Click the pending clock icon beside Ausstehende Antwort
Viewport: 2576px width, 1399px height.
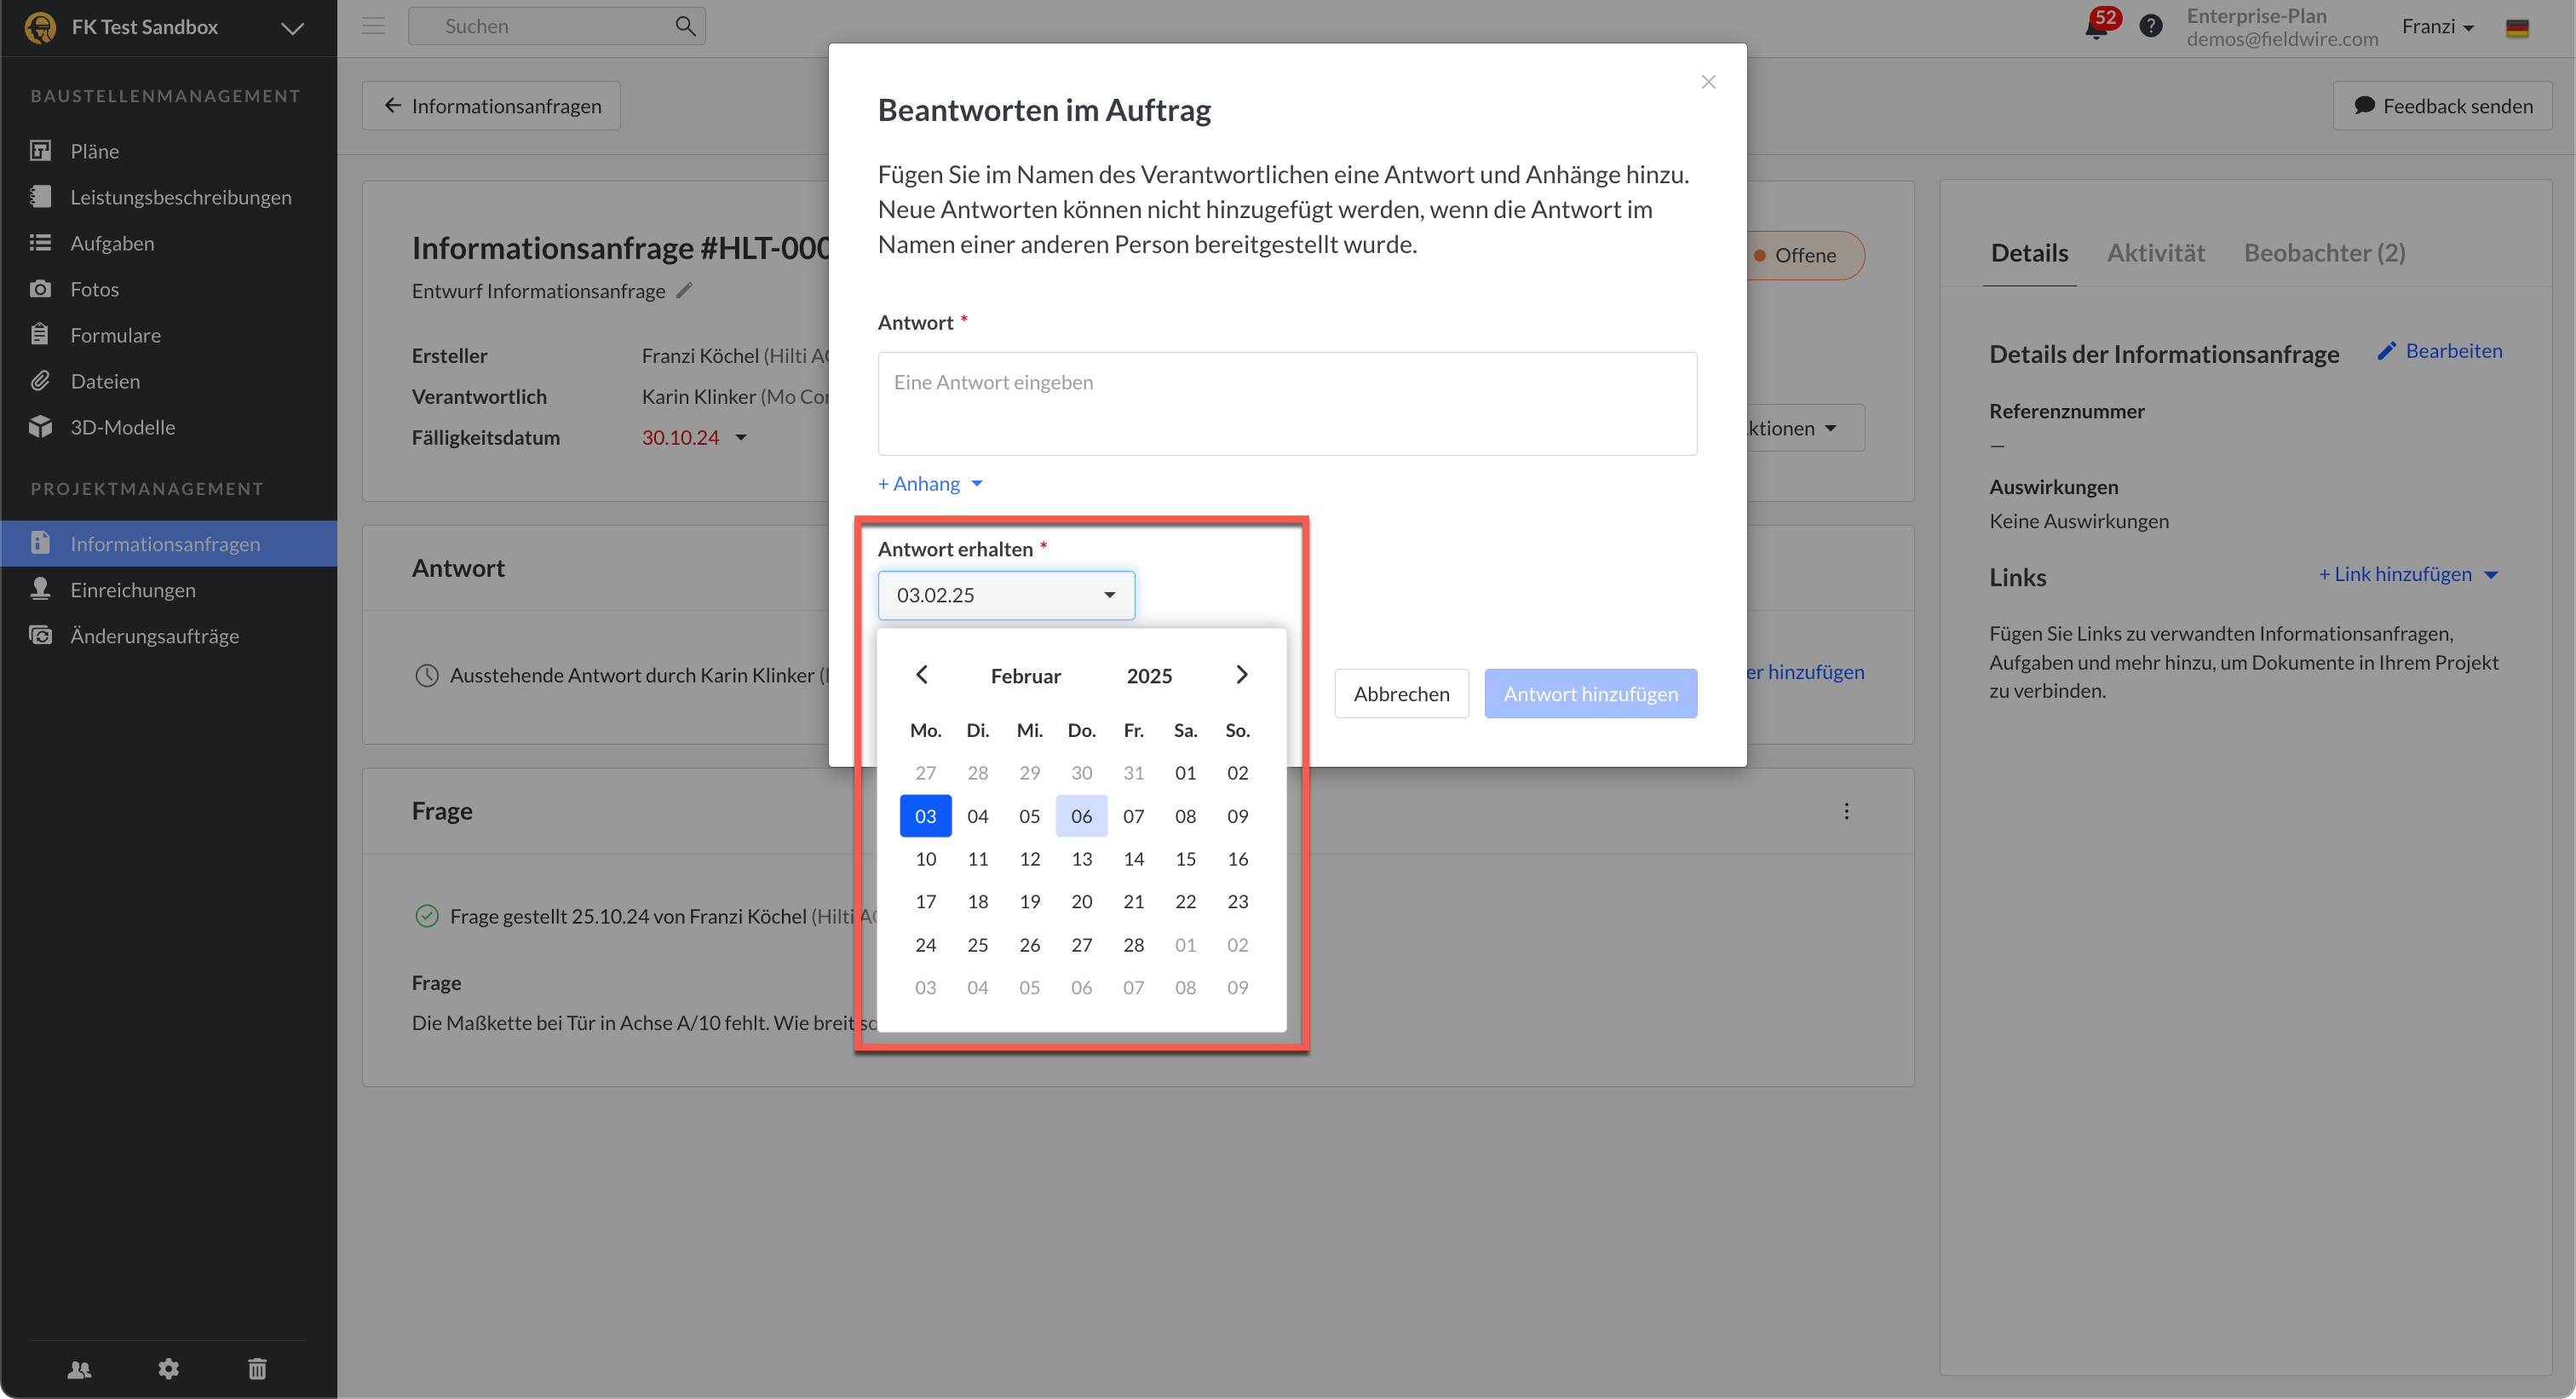(x=427, y=676)
